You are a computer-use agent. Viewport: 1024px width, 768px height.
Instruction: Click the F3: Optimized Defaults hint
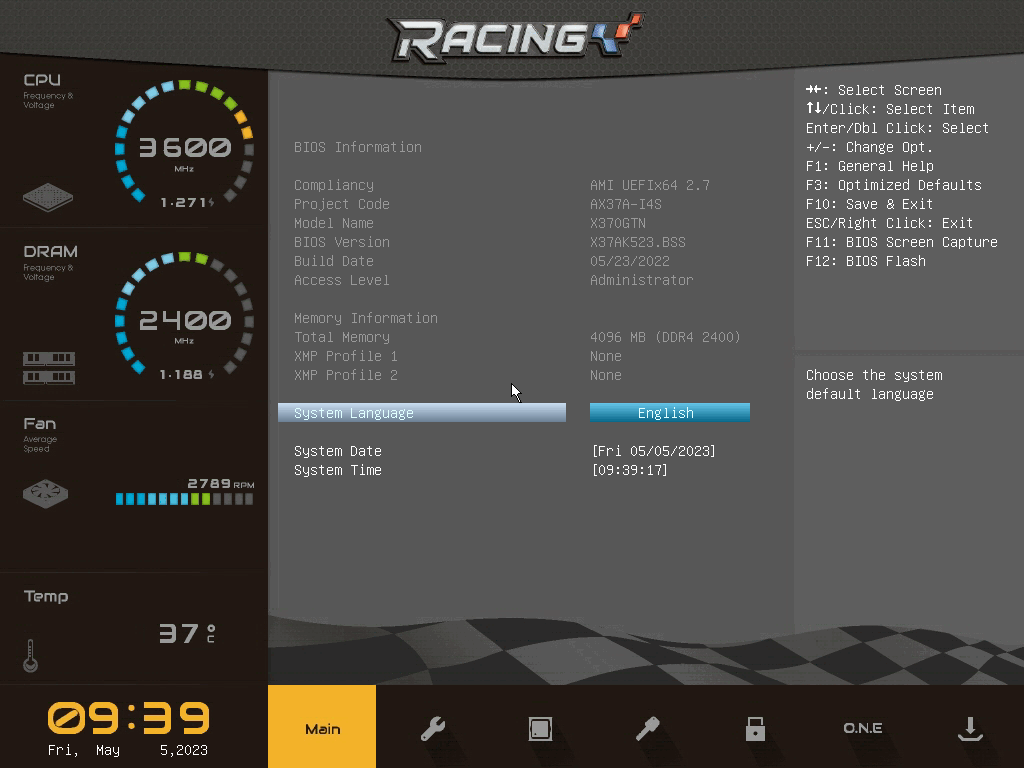(893, 185)
